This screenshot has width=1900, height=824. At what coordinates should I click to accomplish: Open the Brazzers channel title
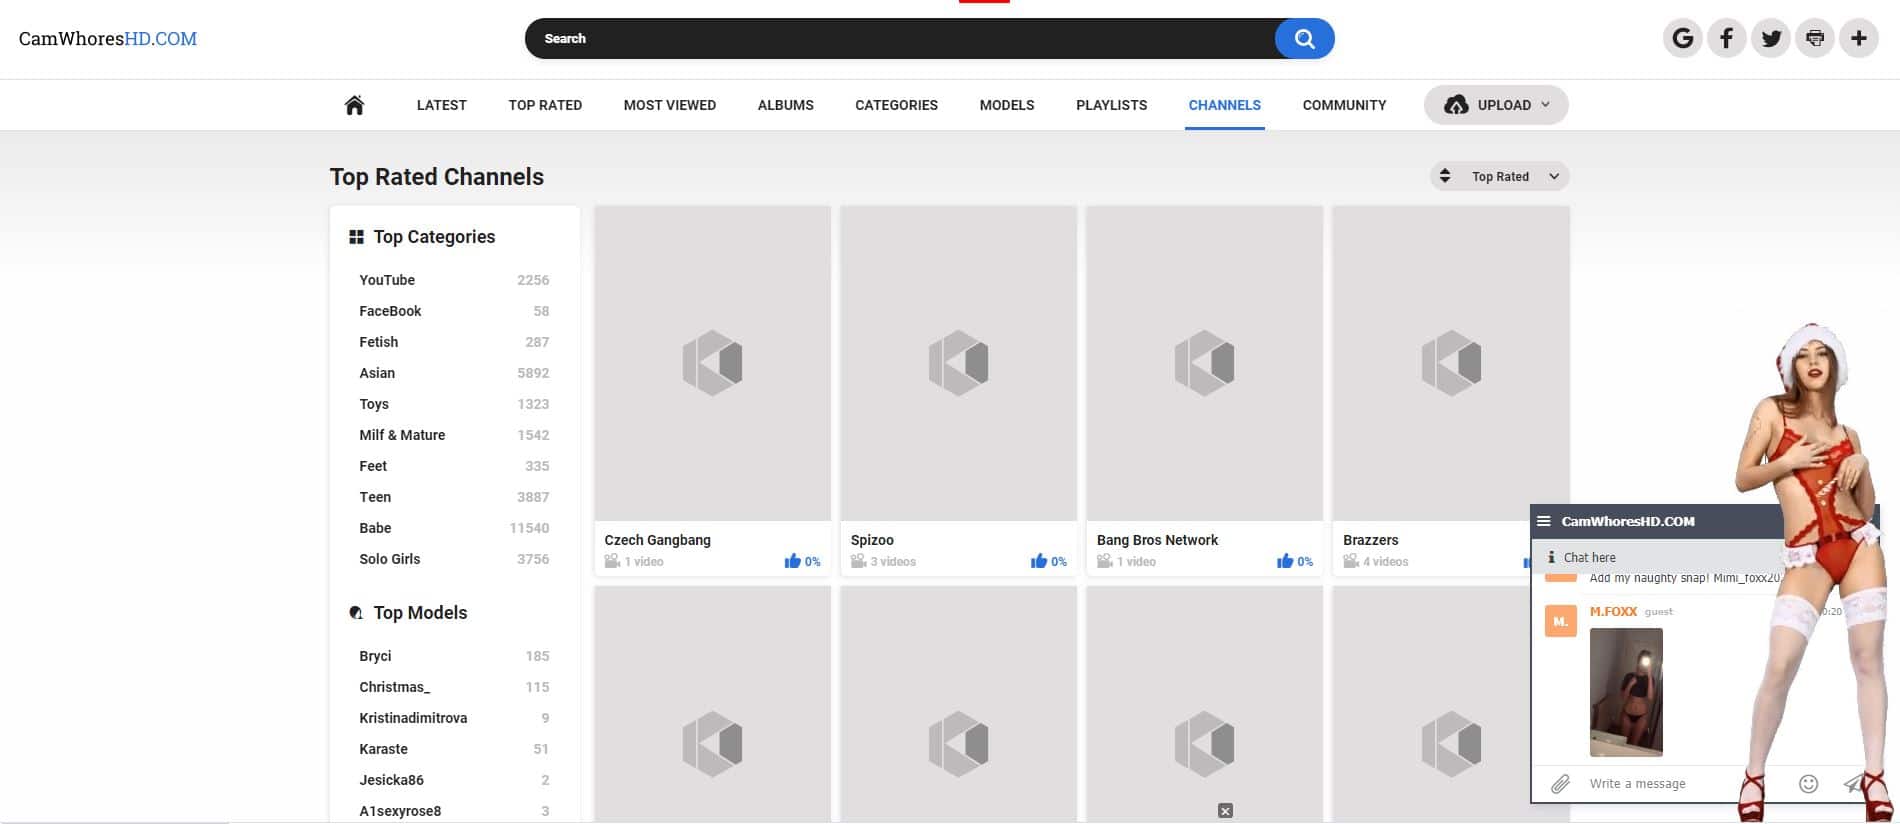click(1370, 540)
